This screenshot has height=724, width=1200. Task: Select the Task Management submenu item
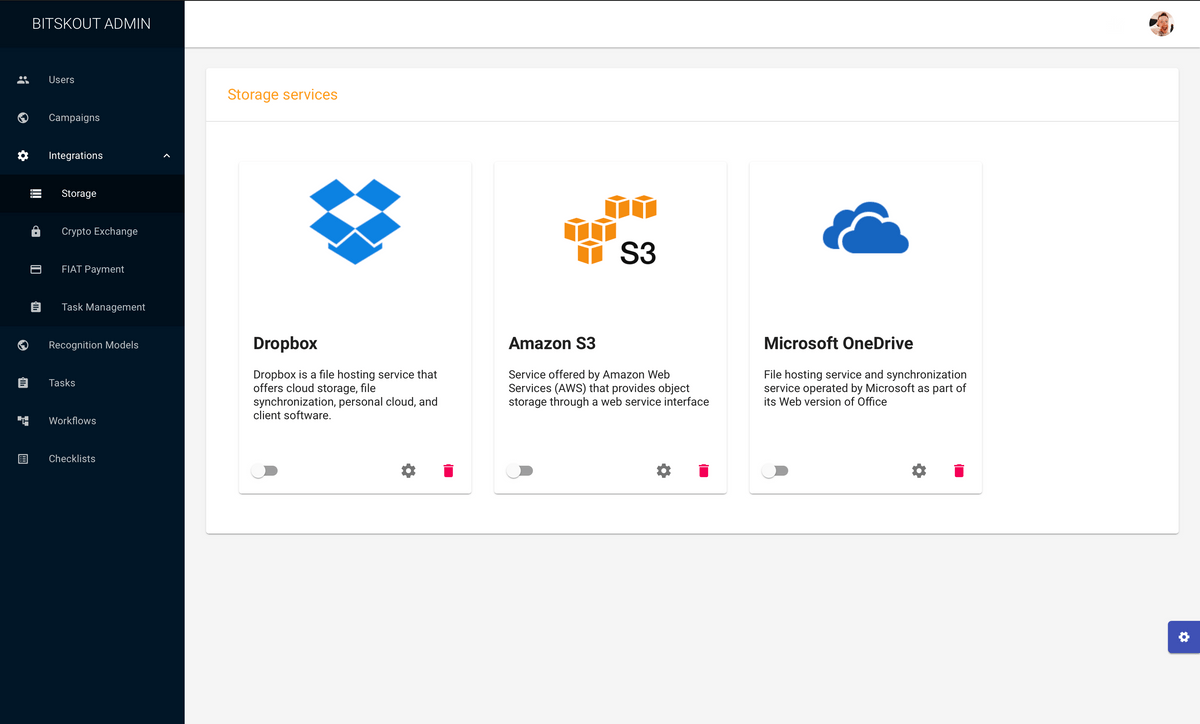point(92,308)
